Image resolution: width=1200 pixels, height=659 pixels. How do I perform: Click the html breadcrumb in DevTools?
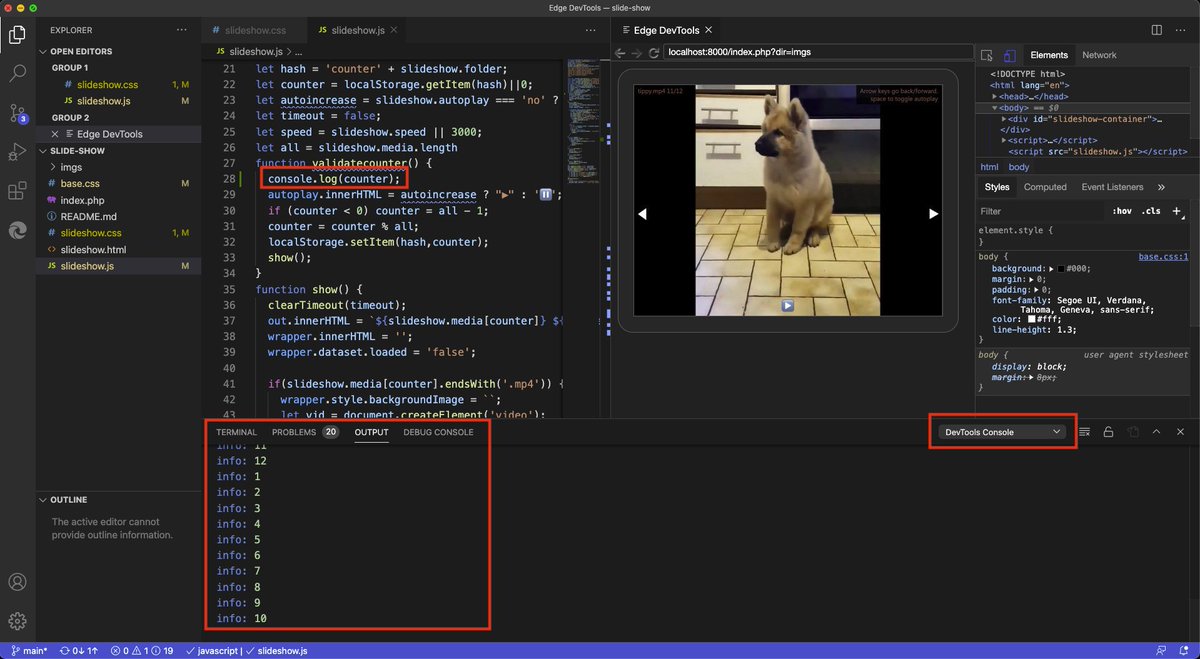989,167
